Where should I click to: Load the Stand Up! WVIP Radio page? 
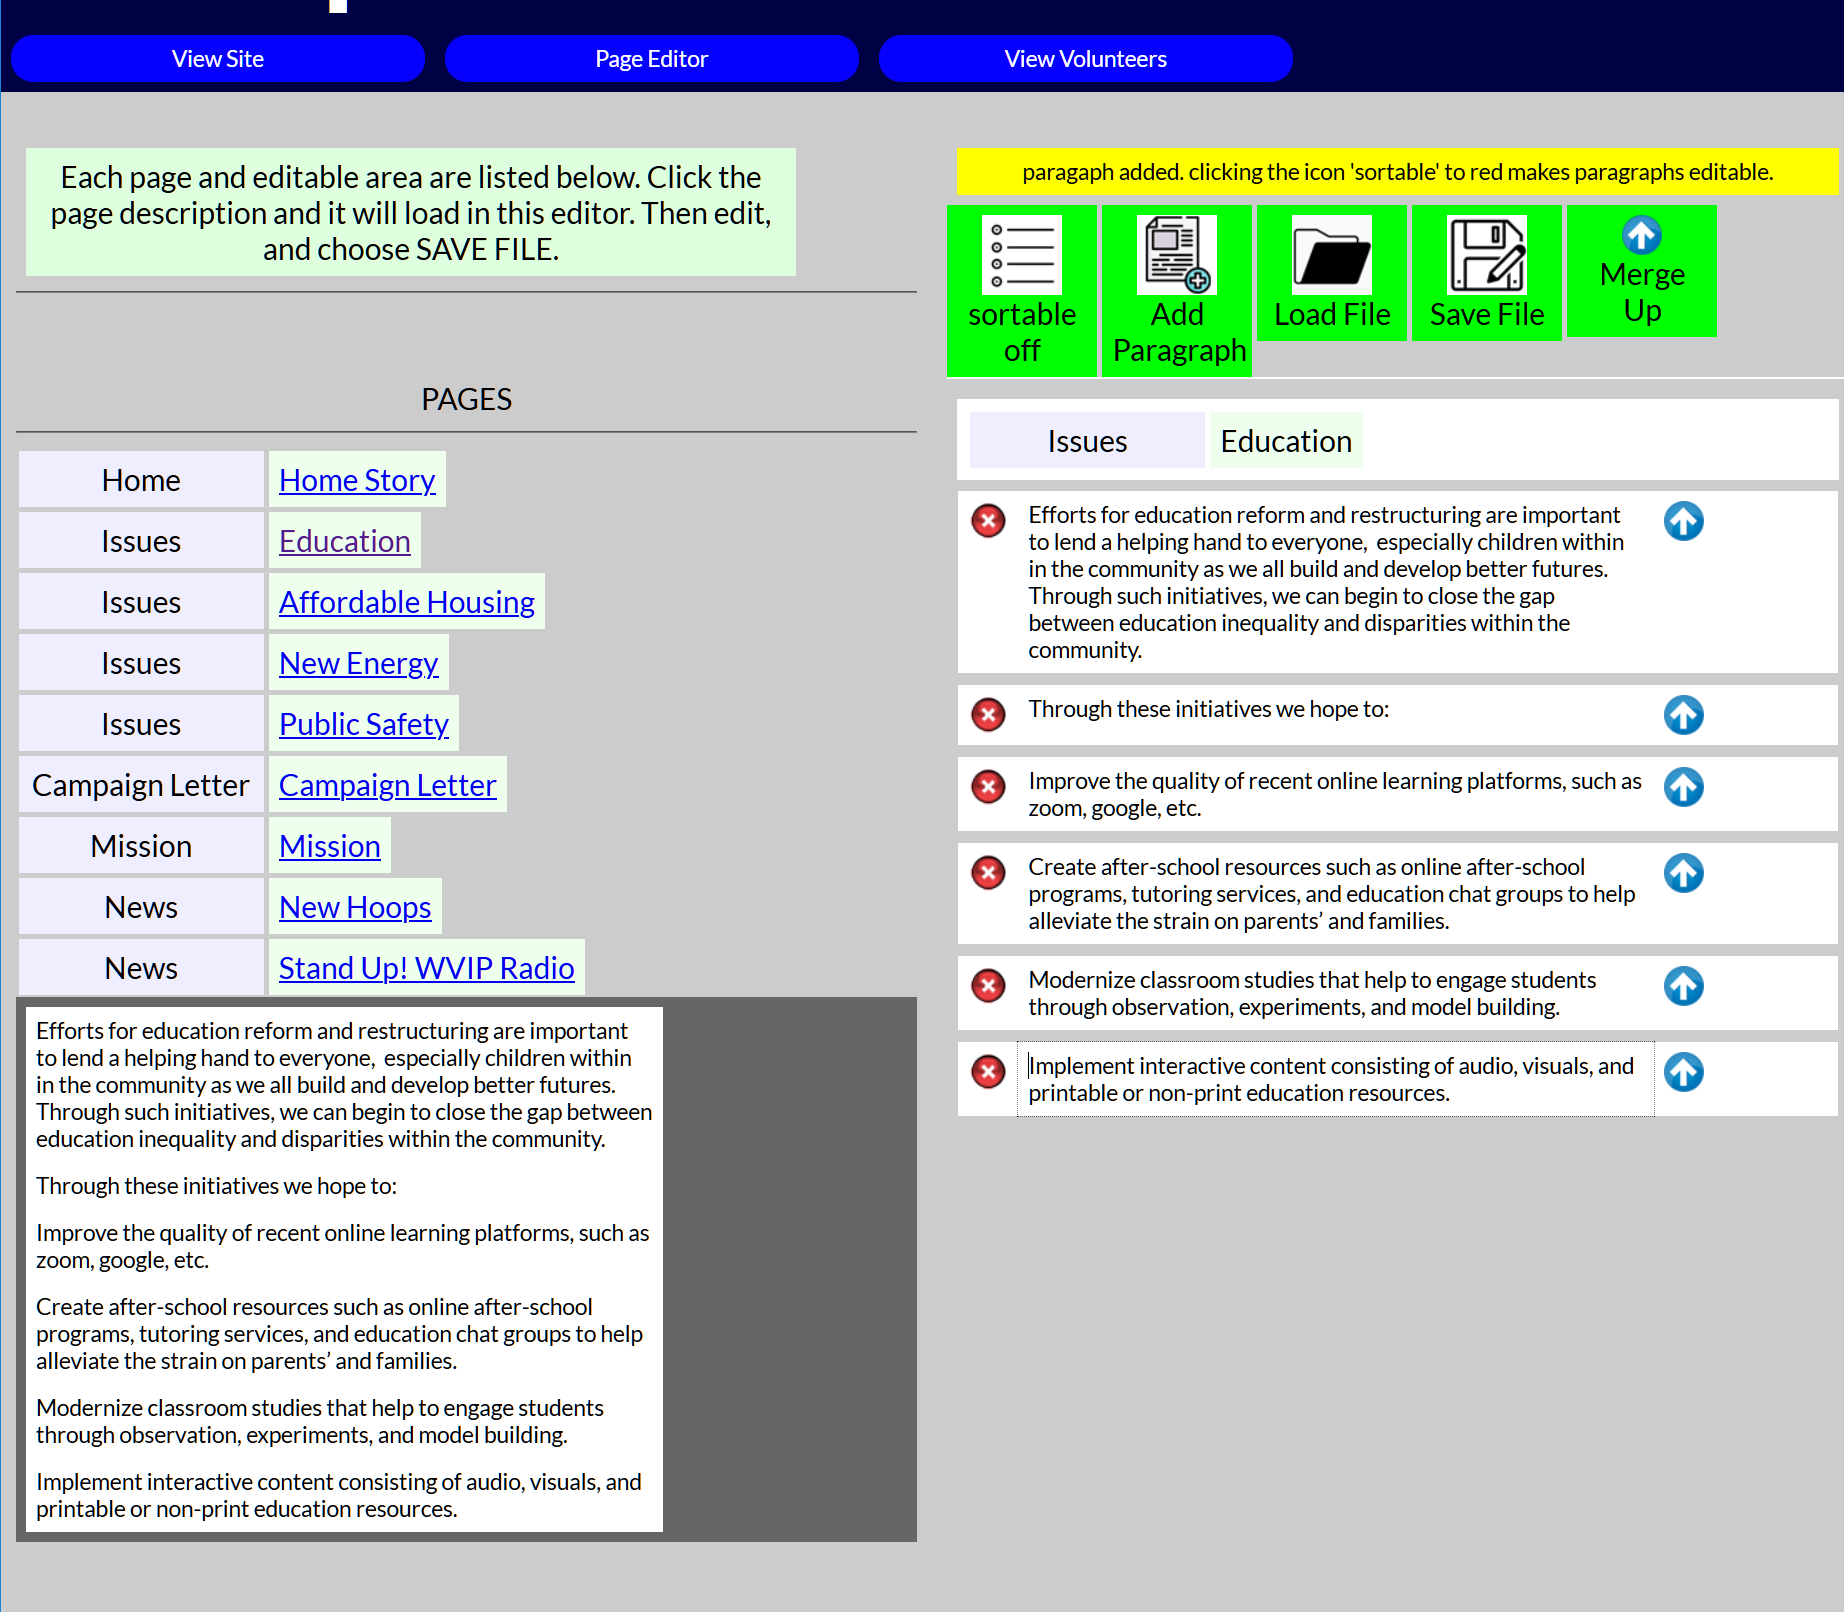427,968
